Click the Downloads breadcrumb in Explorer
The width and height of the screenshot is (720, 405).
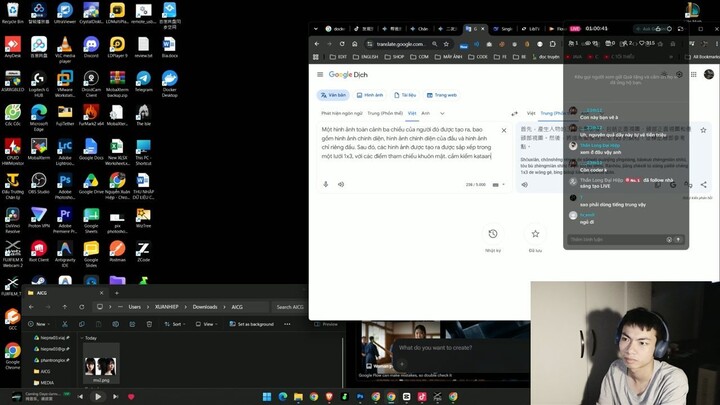click(x=205, y=307)
